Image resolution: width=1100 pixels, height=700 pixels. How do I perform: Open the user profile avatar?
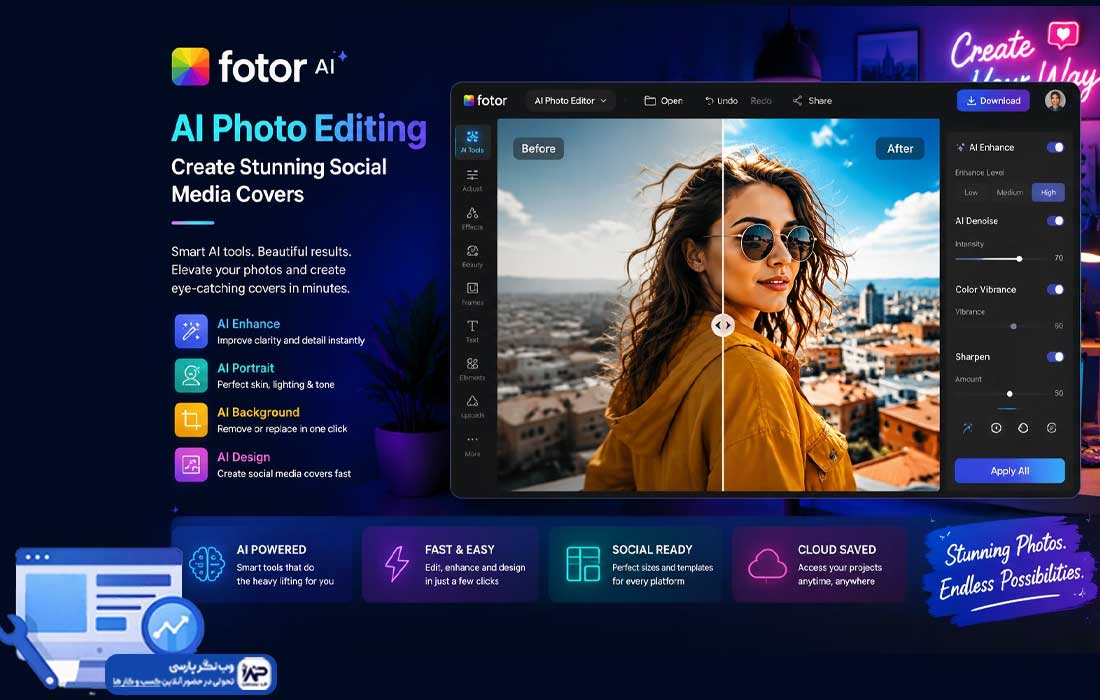[1054, 100]
